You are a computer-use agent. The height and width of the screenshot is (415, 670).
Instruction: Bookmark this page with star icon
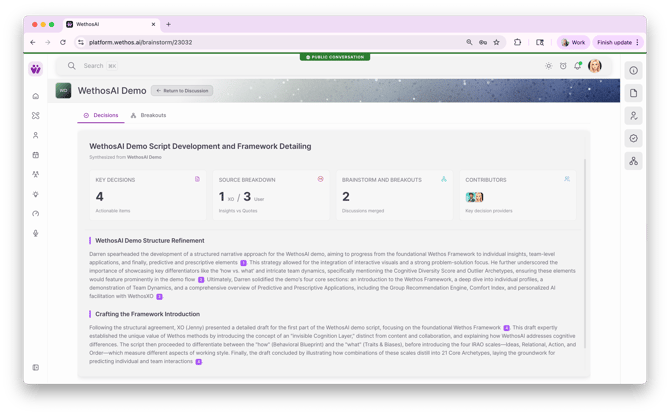click(x=497, y=42)
